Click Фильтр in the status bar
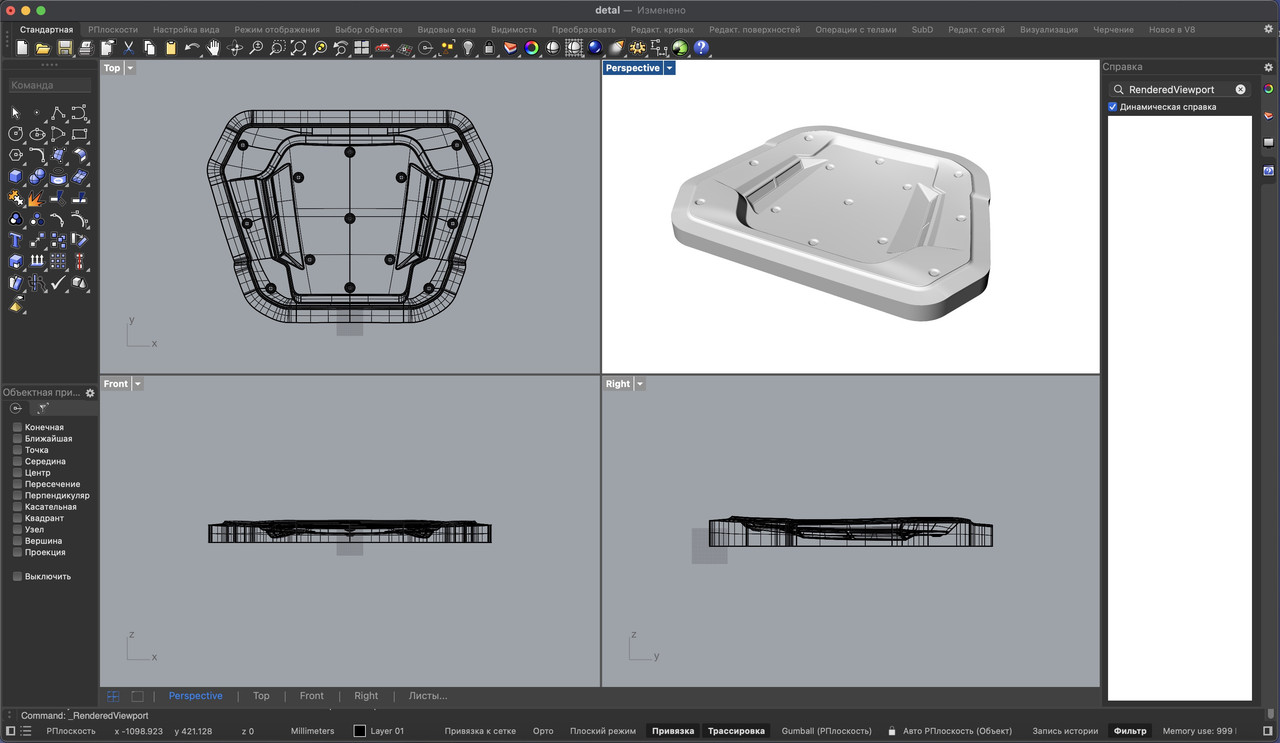This screenshot has width=1280, height=743. pos(1130,731)
